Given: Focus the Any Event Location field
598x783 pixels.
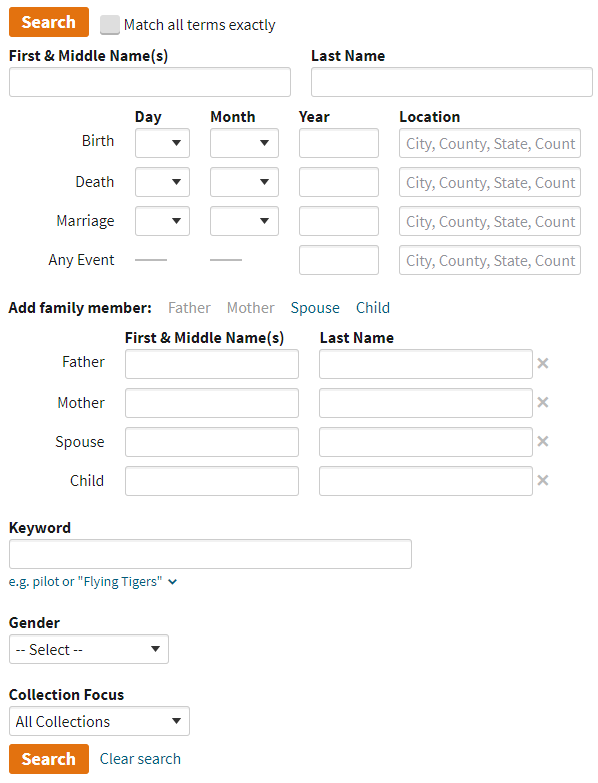Looking at the screenshot, I should [x=490, y=260].
